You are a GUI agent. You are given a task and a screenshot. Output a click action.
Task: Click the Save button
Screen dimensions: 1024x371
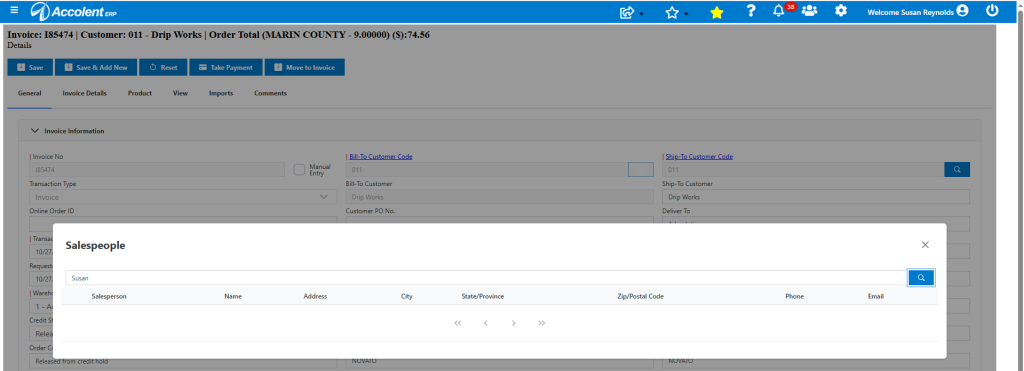tap(30, 67)
